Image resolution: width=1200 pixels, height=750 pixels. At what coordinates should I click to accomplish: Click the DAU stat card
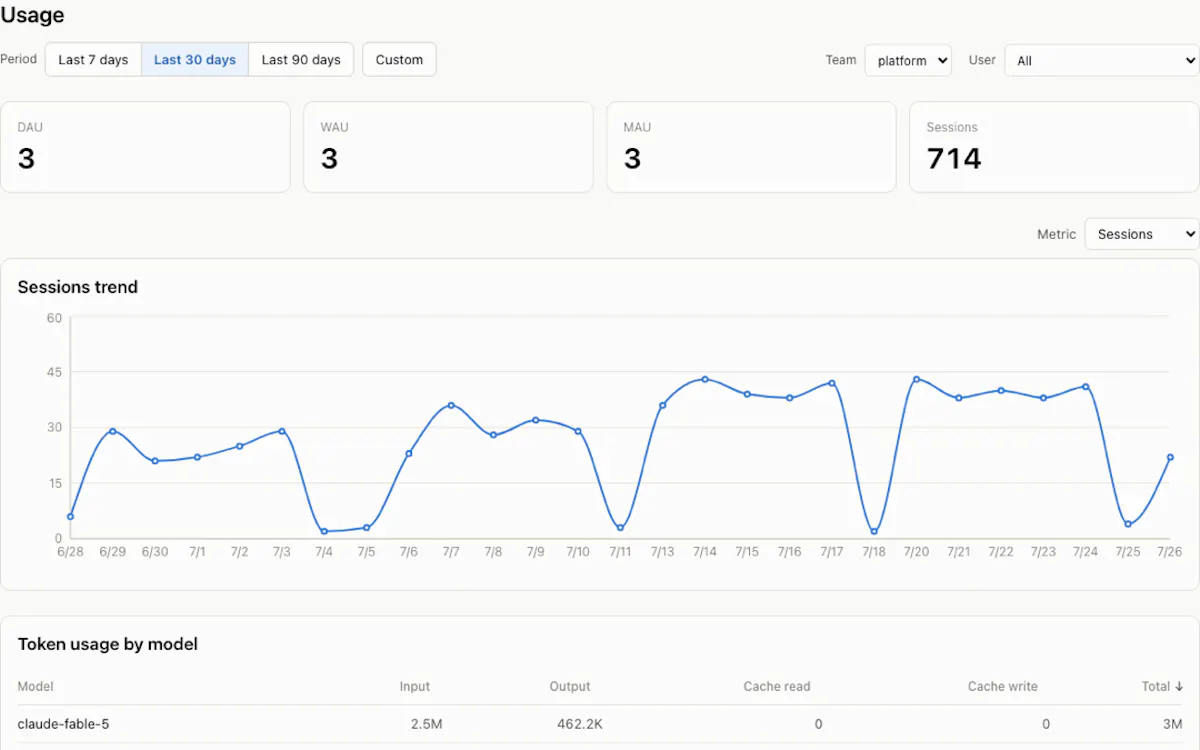point(145,147)
